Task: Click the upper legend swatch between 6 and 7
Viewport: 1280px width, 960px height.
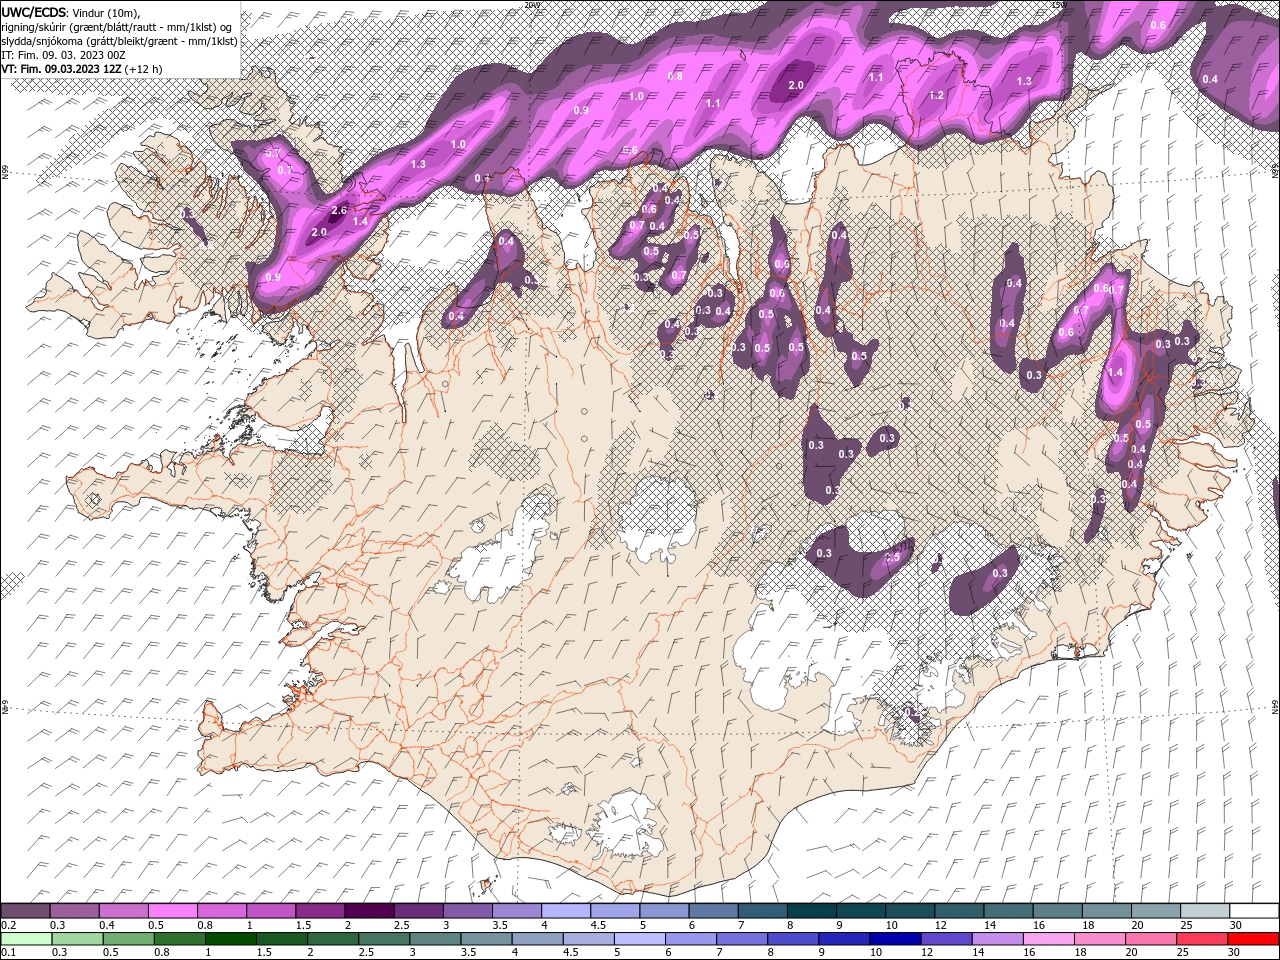Action: coord(713,911)
